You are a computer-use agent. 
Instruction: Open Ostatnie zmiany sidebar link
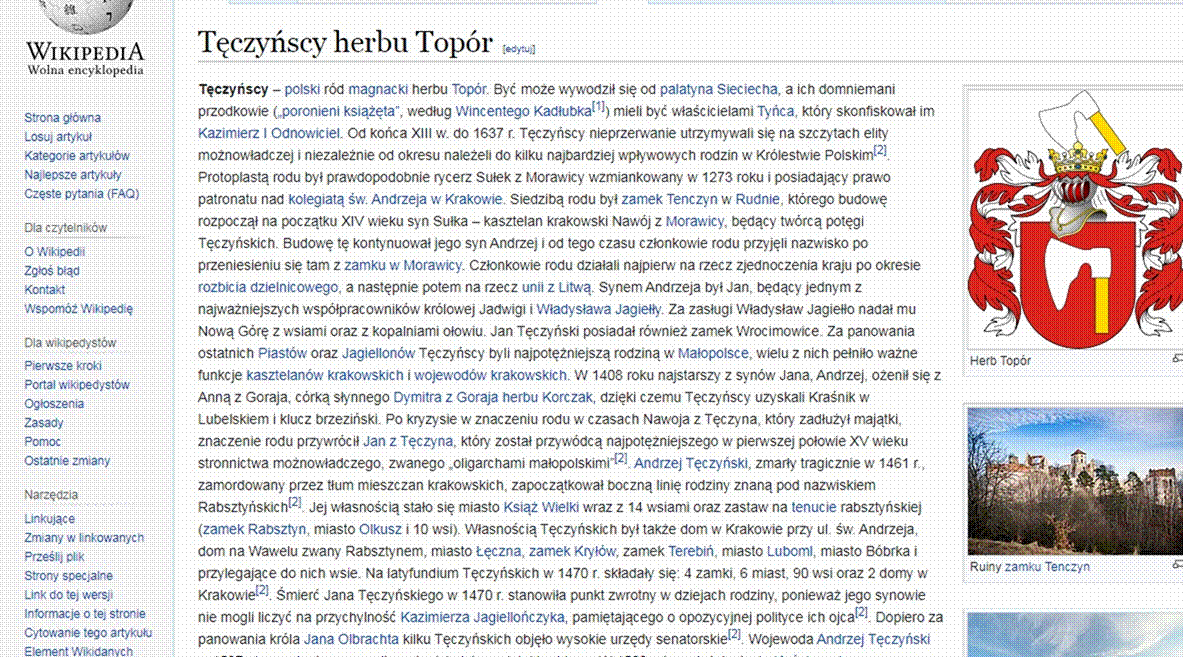[x=67, y=460]
